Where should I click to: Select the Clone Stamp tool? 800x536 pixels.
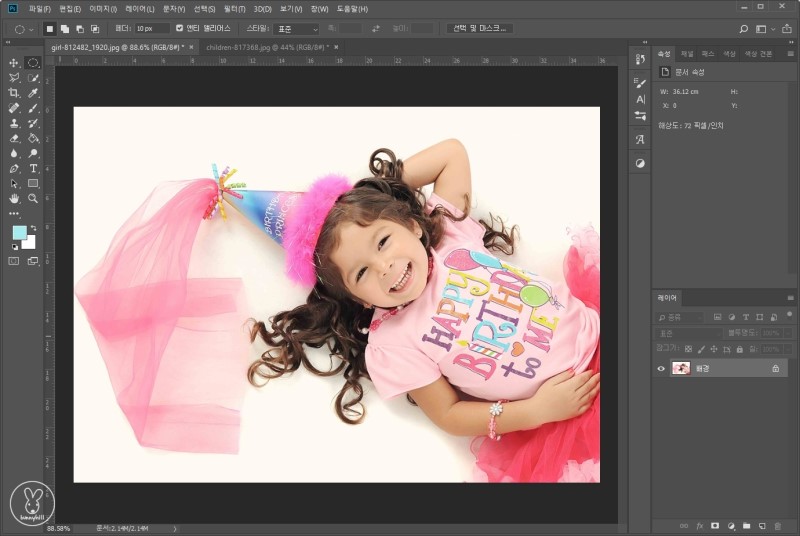pyautogui.click(x=14, y=123)
